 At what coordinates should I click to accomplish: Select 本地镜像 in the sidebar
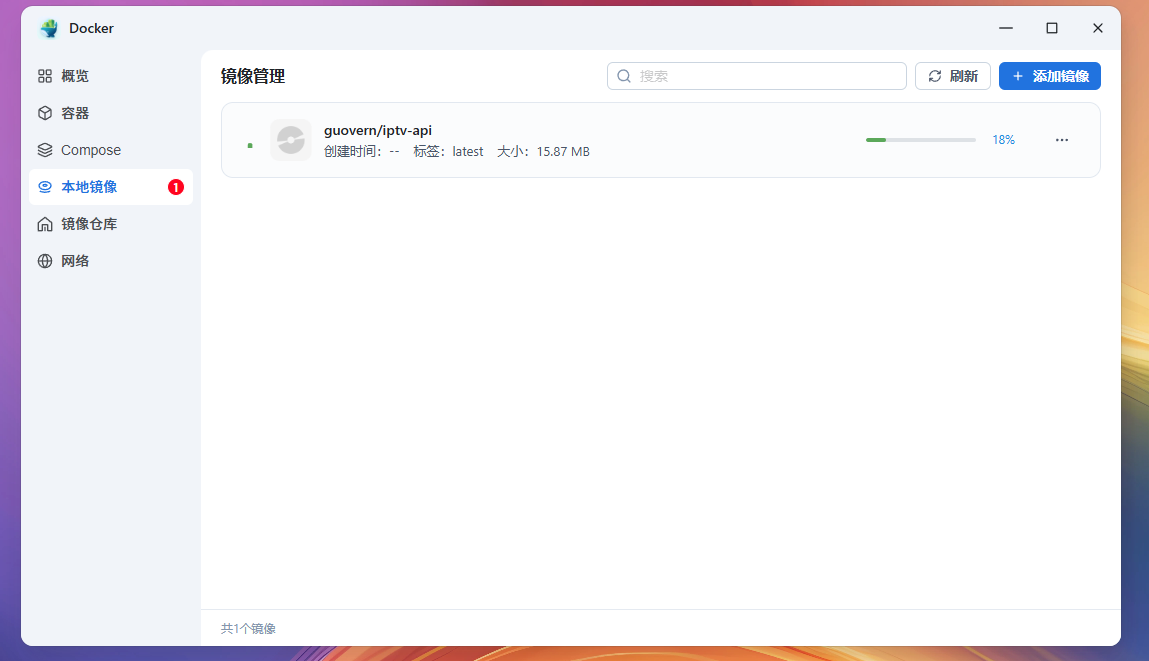(111, 187)
